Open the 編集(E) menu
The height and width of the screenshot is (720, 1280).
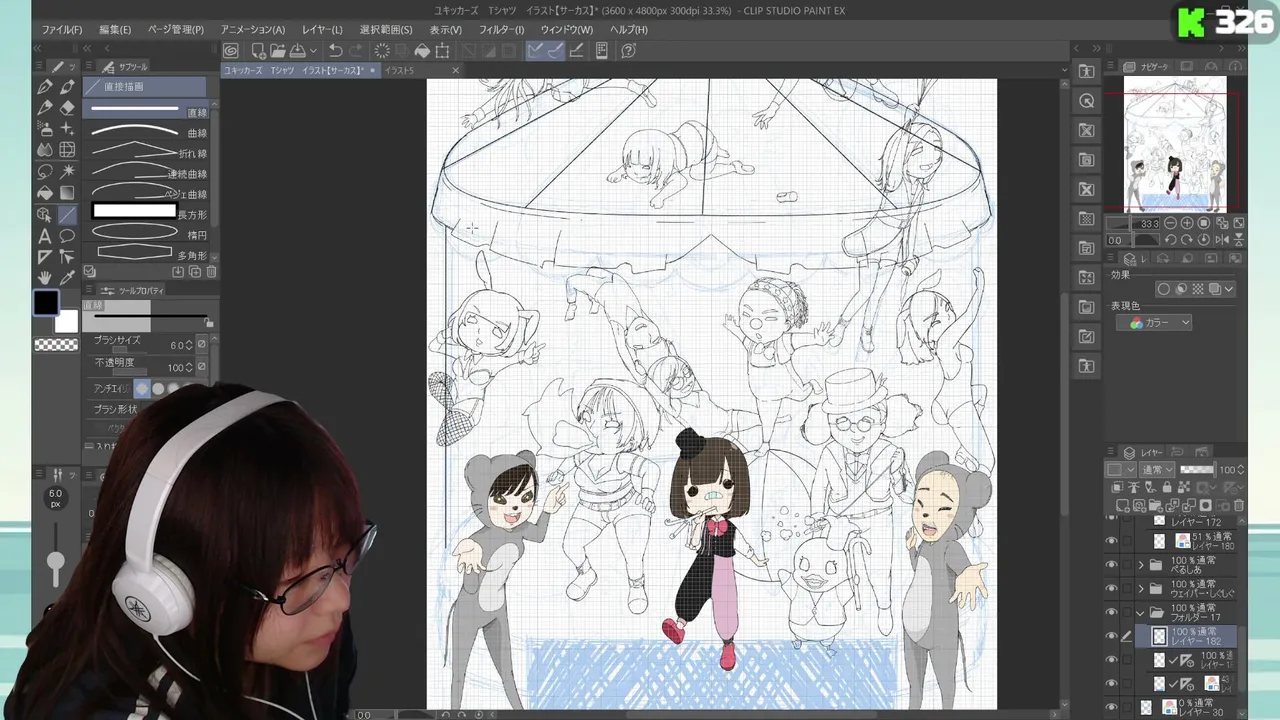(115, 30)
